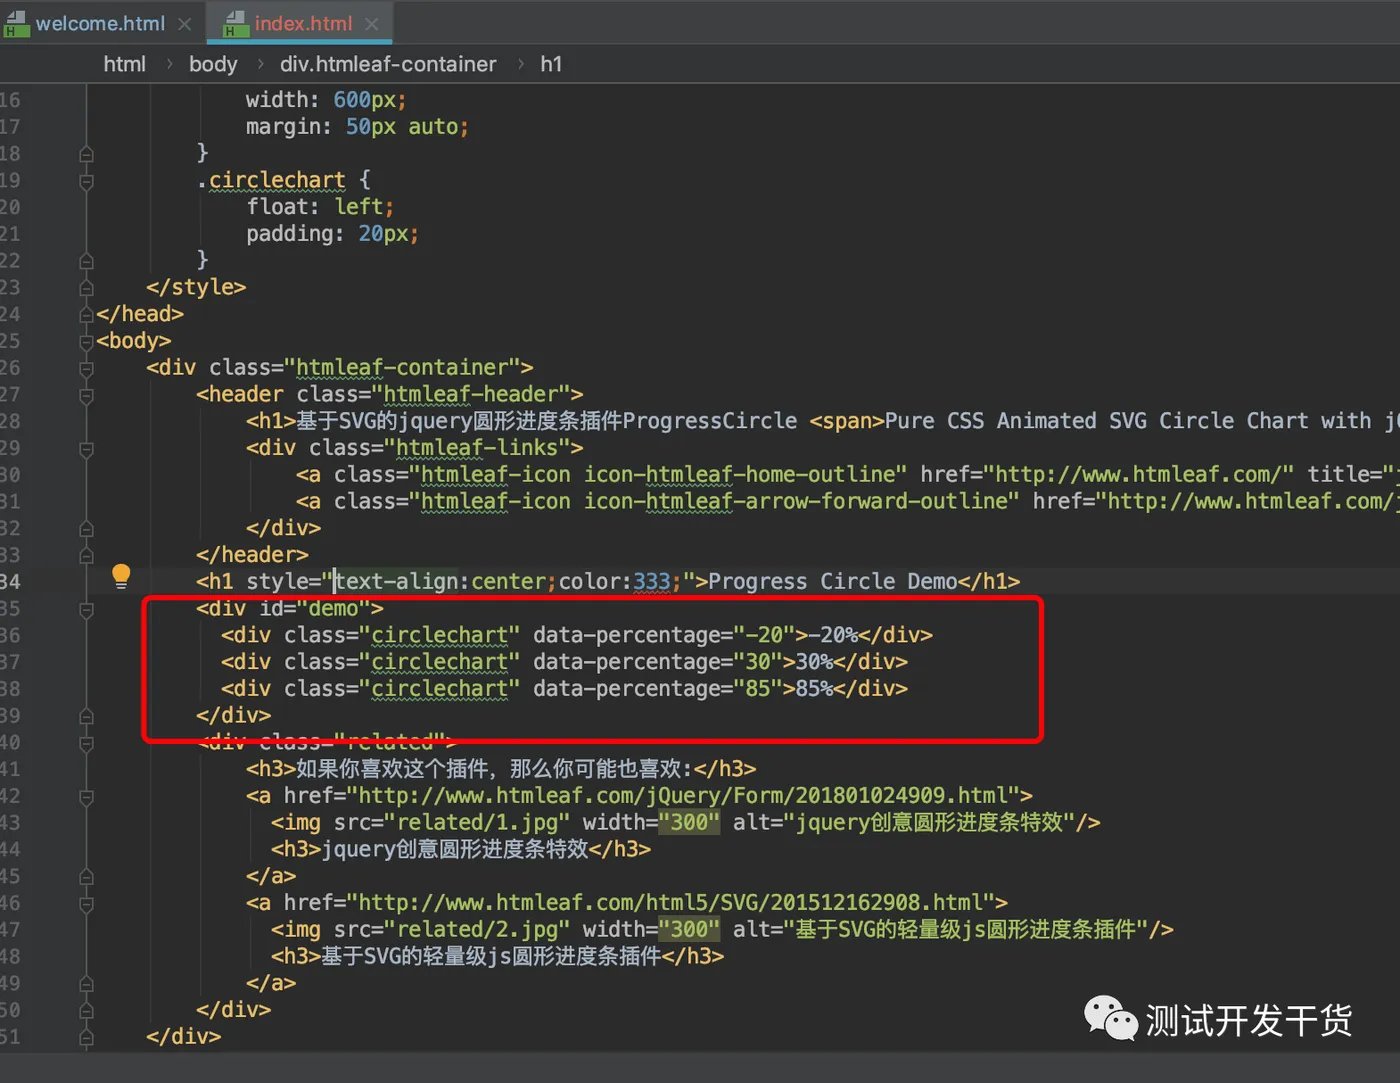This screenshot has height=1083, width=1400.
Task: Click the icon-htmleaf-home-outline class name
Action: click(x=739, y=474)
